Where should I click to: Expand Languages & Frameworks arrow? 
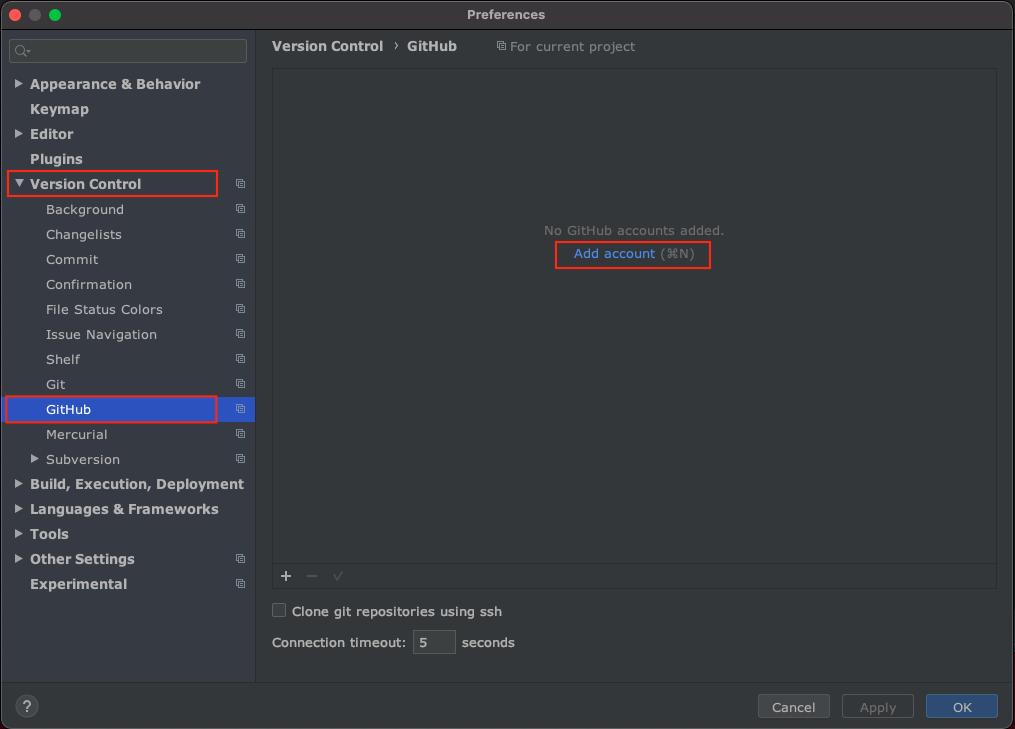click(19, 509)
